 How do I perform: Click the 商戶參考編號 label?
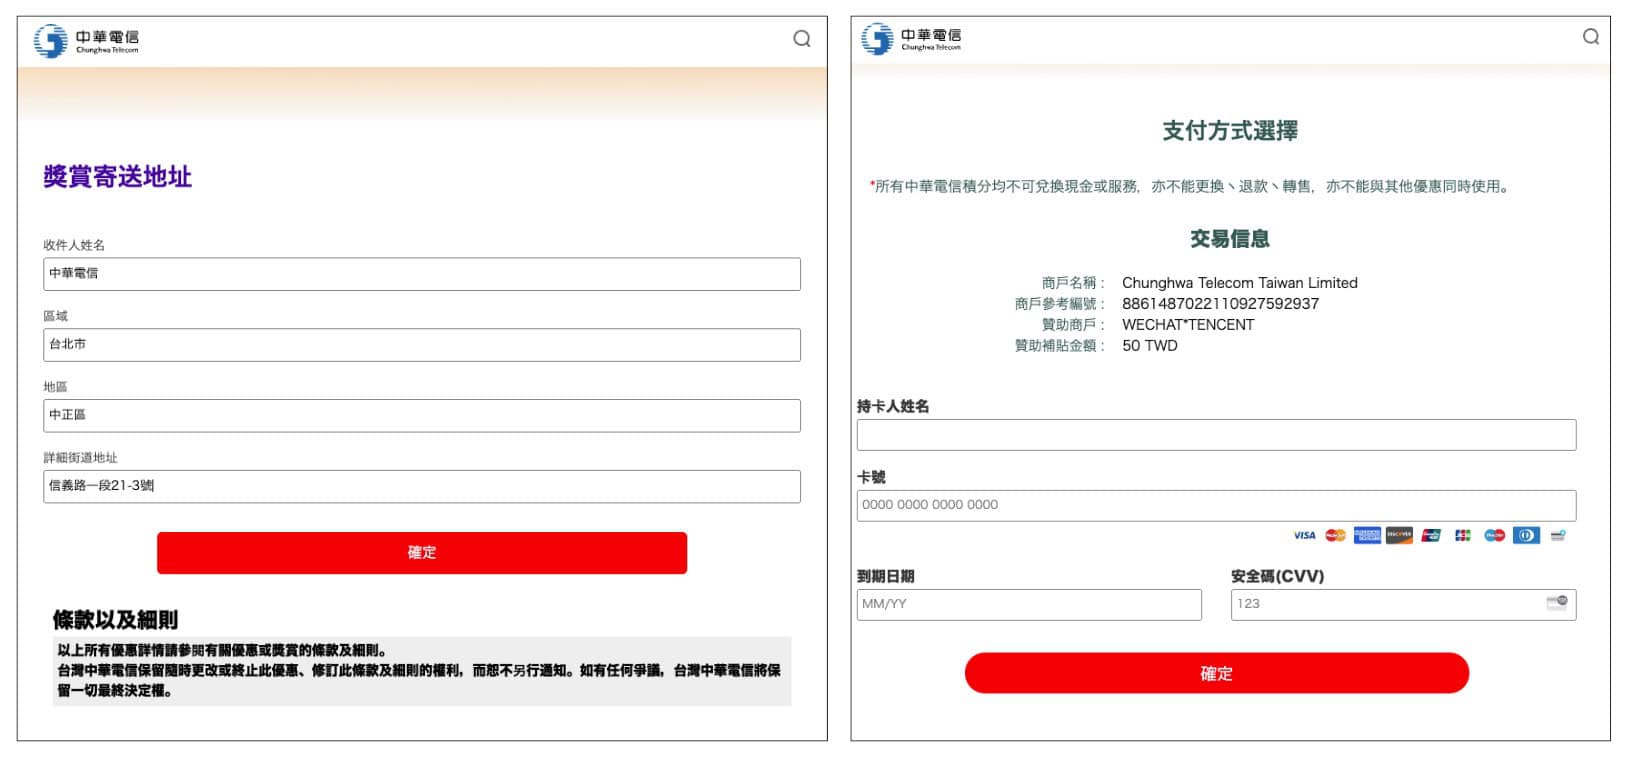coord(1060,304)
